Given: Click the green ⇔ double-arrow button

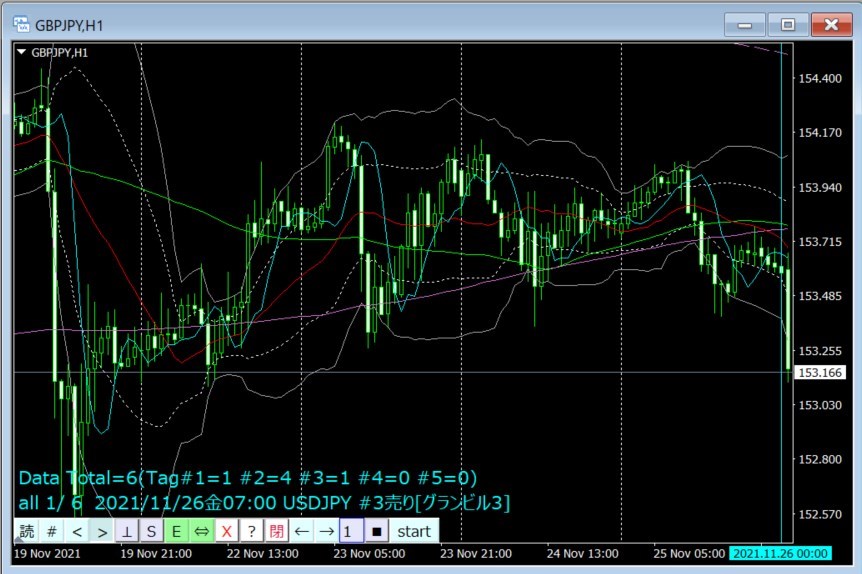Looking at the screenshot, I should point(202,531).
